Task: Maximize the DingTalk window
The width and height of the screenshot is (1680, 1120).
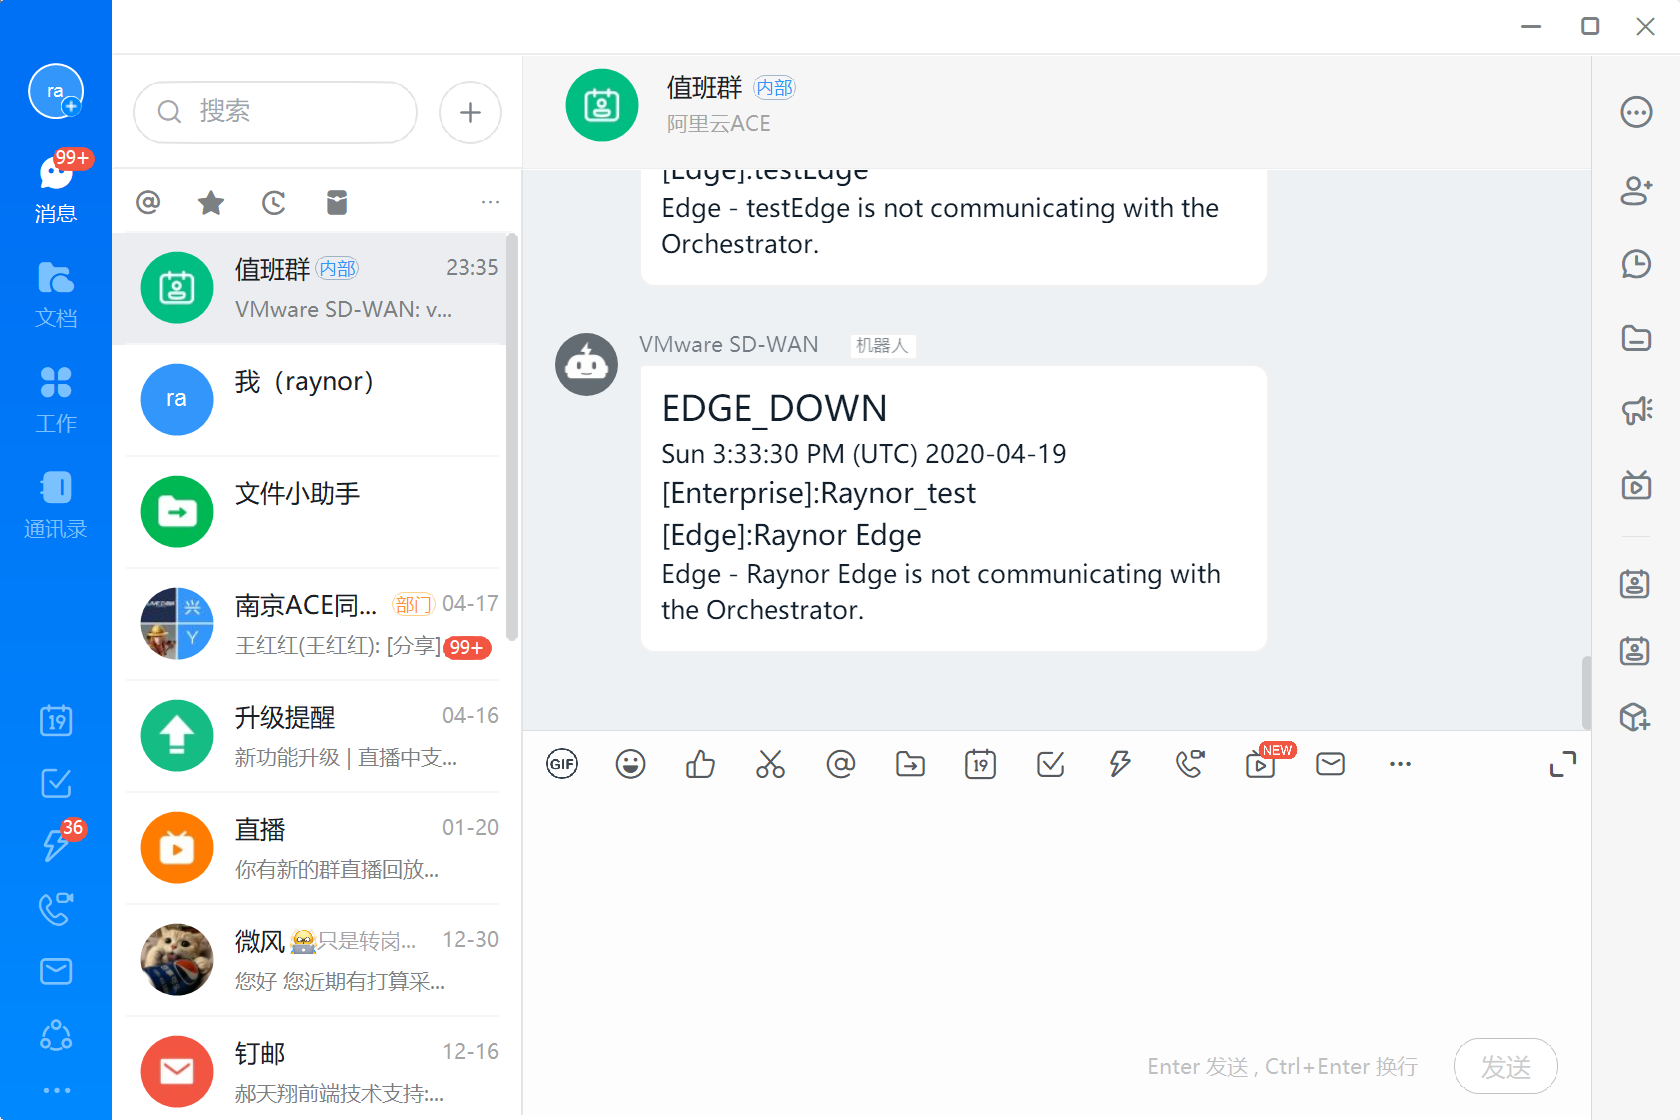Action: click(x=1590, y=26)
